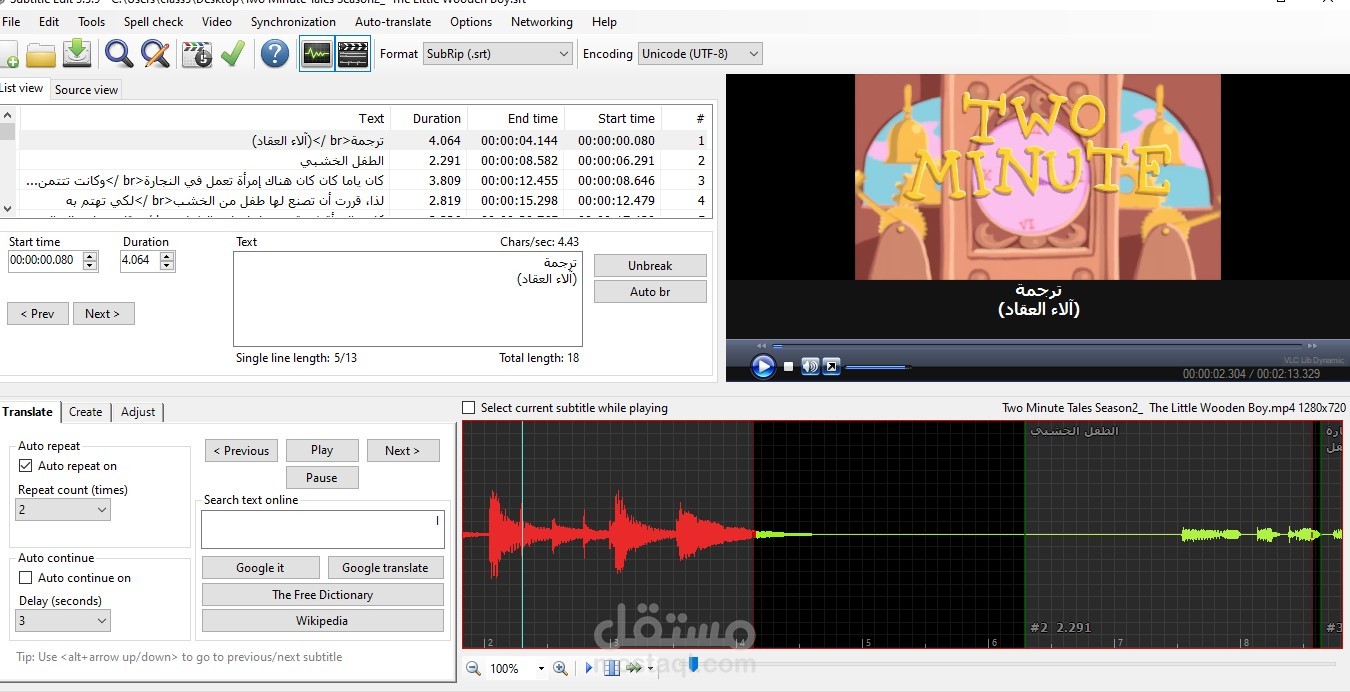1350x692 pixels.
Task: Click subtitle #2 region in the waveform
Action: coord(1170,535)
